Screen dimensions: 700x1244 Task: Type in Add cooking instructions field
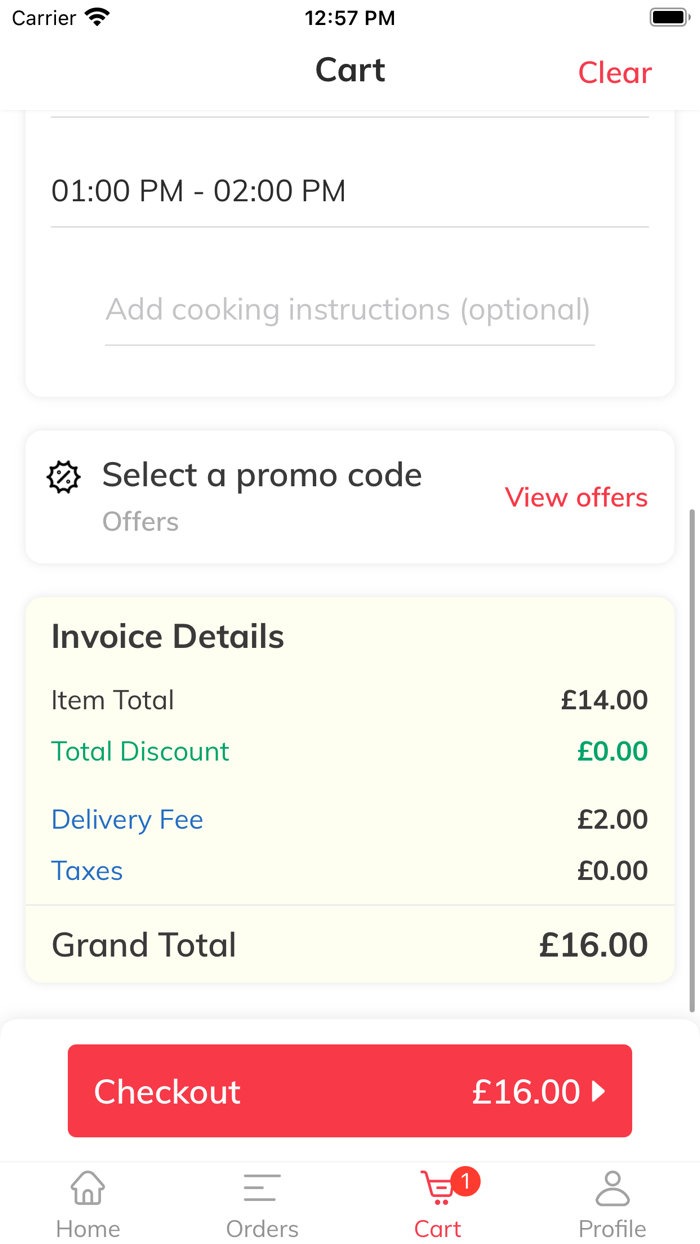pos(349,310)
